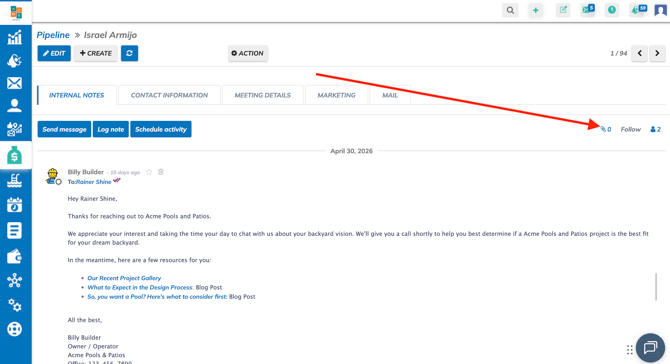The width and height of the screenshot is (670, 364).
Task: Open the marketing megaphone sidebar icon
Action: pyautogui.click(x=15, y=61)
